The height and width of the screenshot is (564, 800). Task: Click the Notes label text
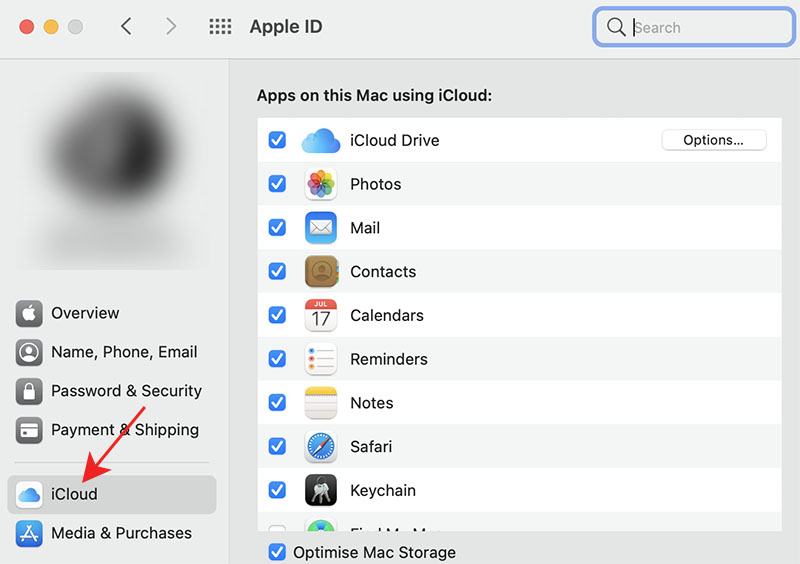pyautogui.click(x=371, y=403)
